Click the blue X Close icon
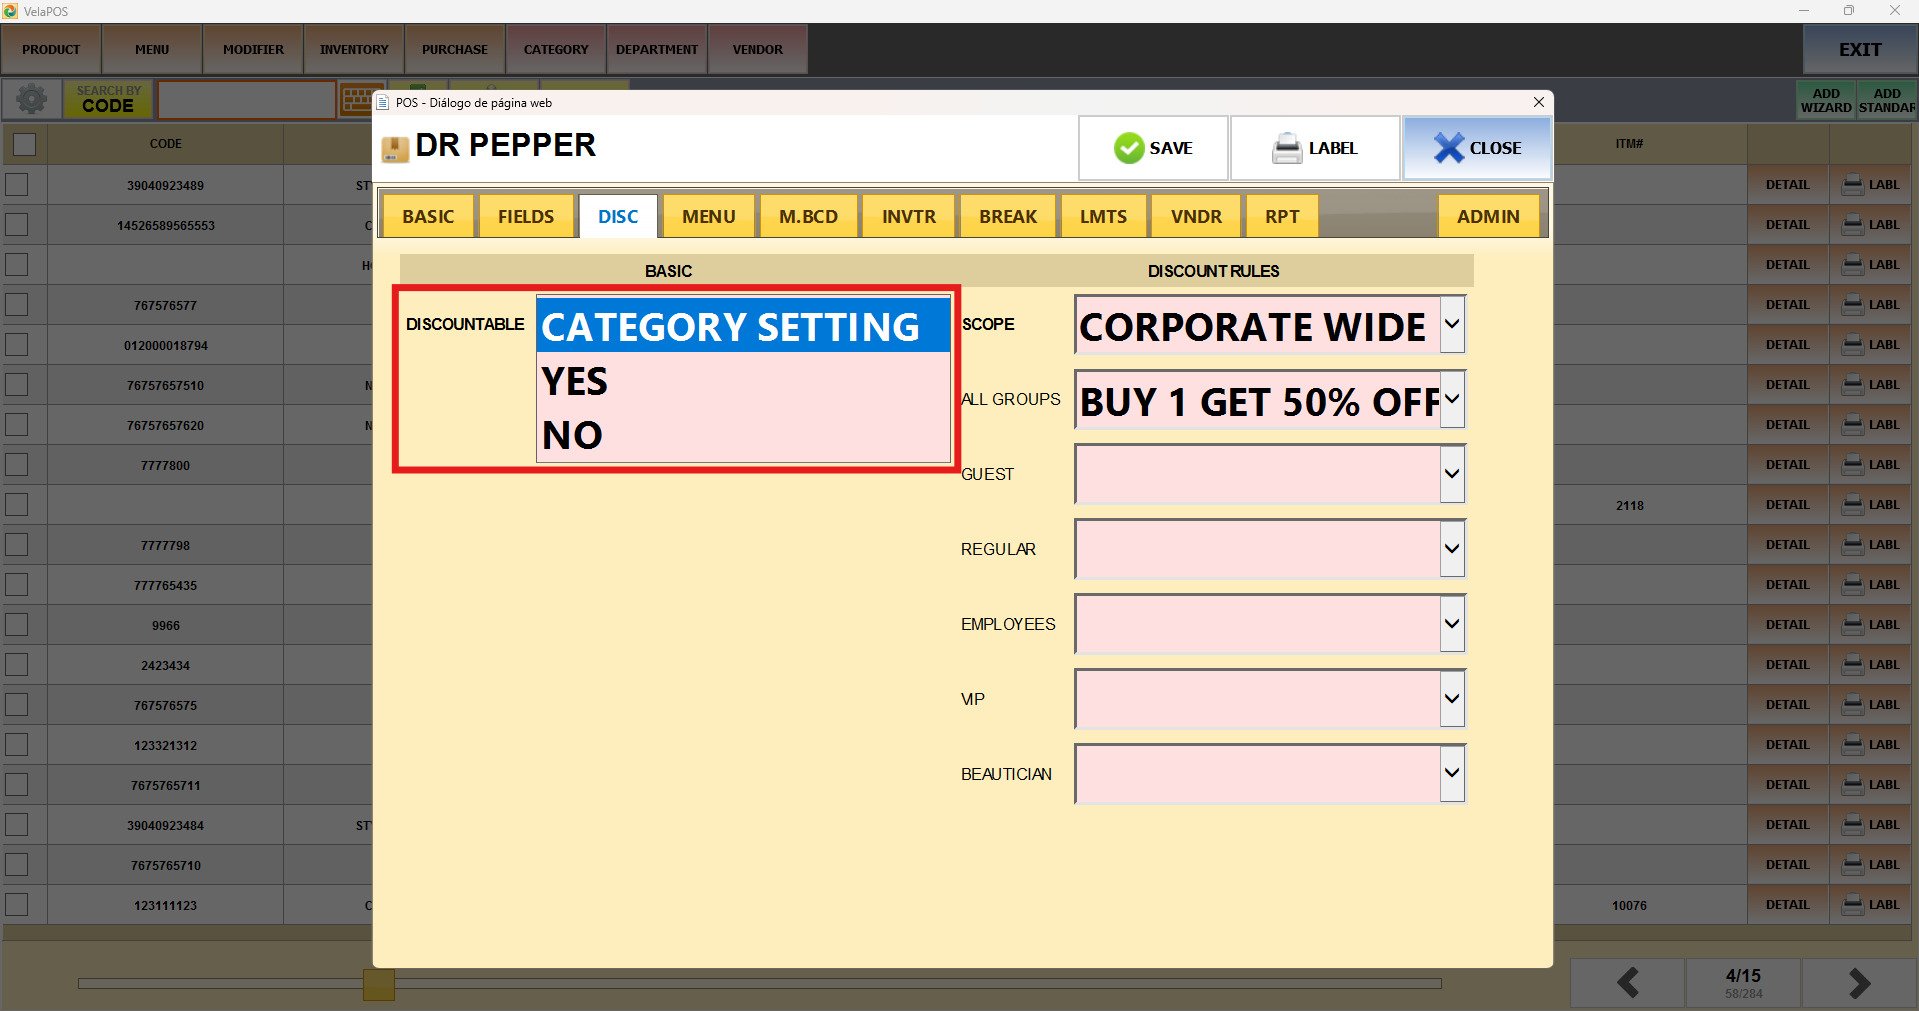This screenshot has height=1011, width=1919. tap(1447, 148)
